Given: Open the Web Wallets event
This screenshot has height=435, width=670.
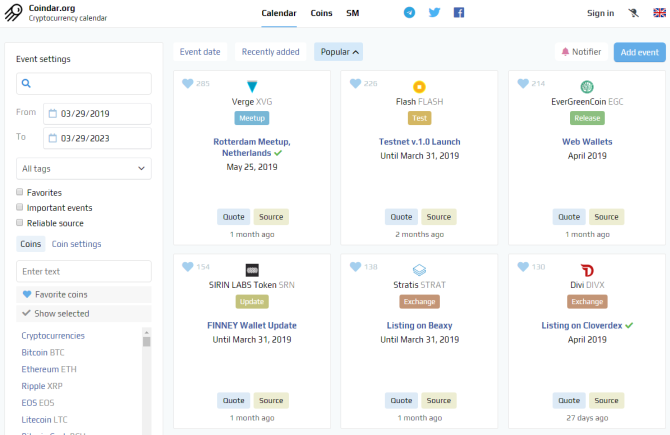Looking at the screenshot, I should pos(587,142).
